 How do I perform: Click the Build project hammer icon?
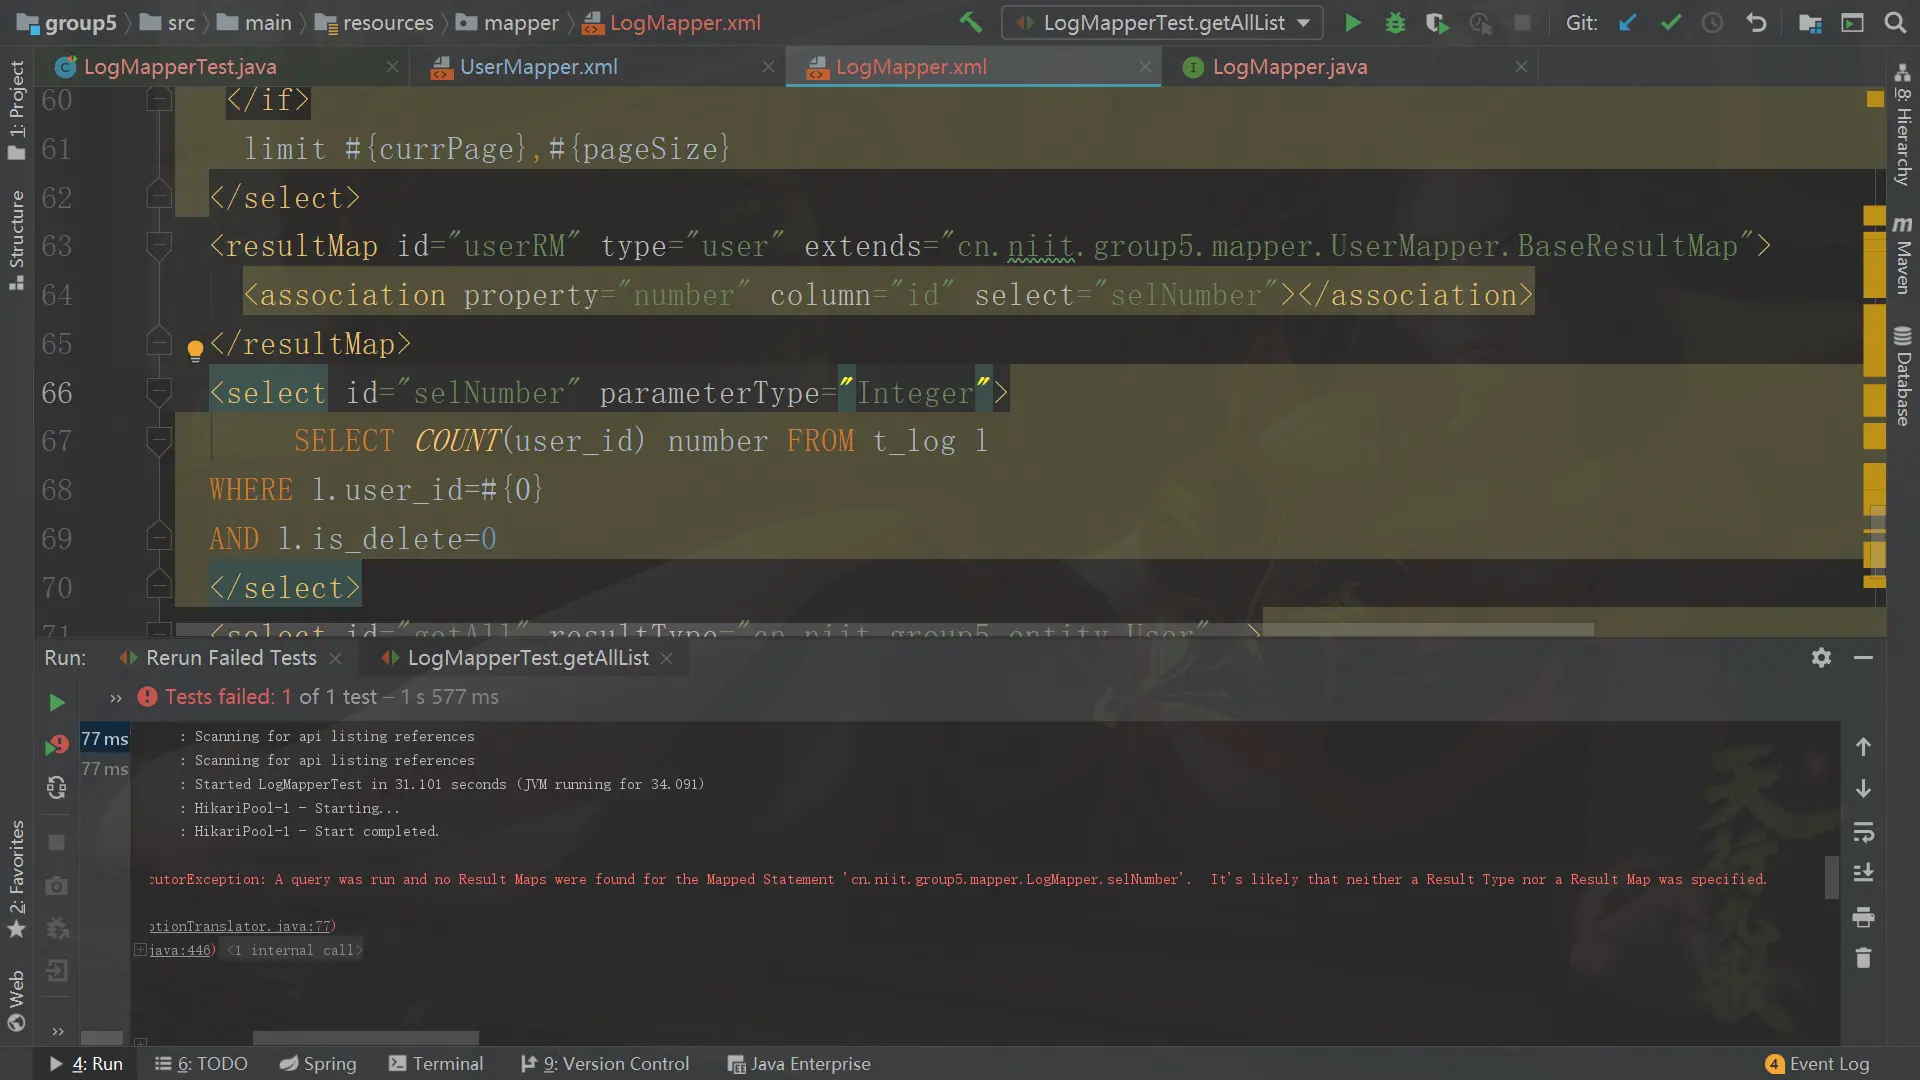(969, 22)
